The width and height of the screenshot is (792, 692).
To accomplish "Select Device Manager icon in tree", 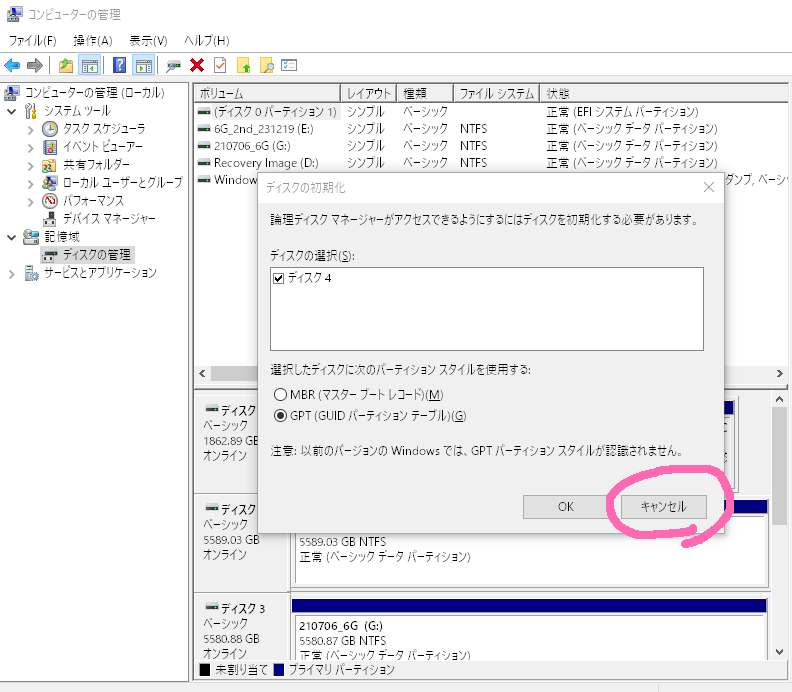I will pos(50,219).
